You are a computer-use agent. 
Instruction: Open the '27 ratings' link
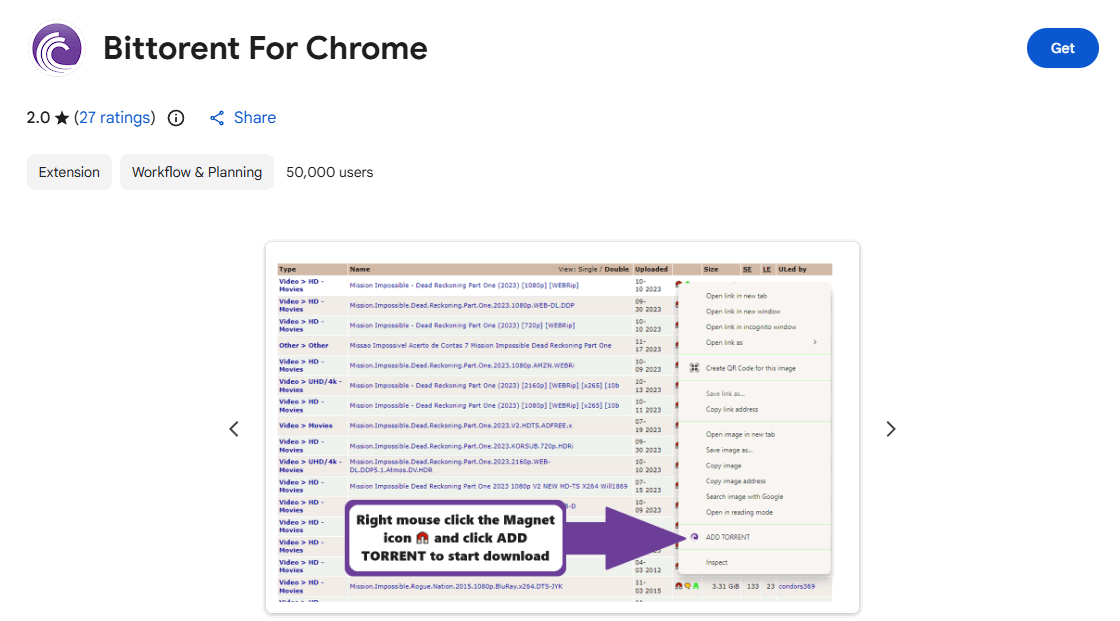coord(115,118)
